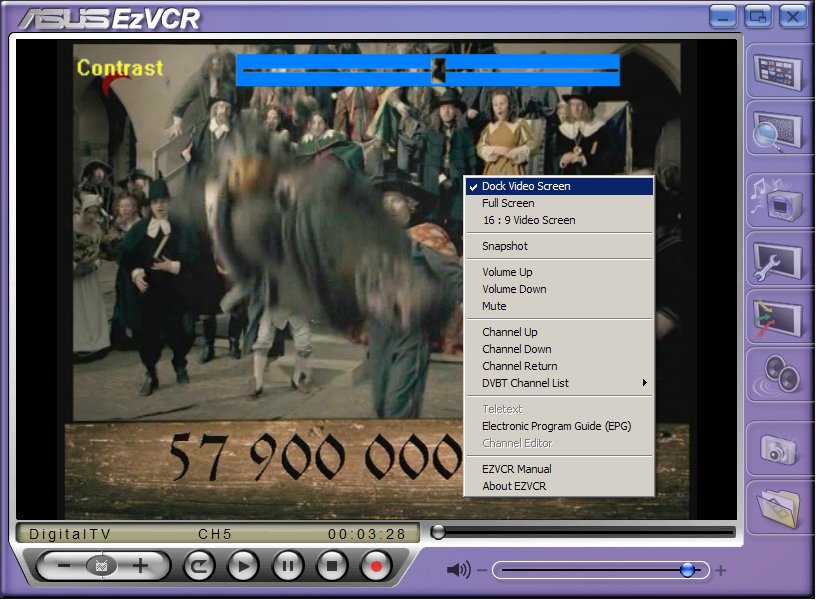This screenshot has width=816, height=600.
Task: Select Full Screen from the context menu
Action: pyautogui.click(x=508, y=203)
